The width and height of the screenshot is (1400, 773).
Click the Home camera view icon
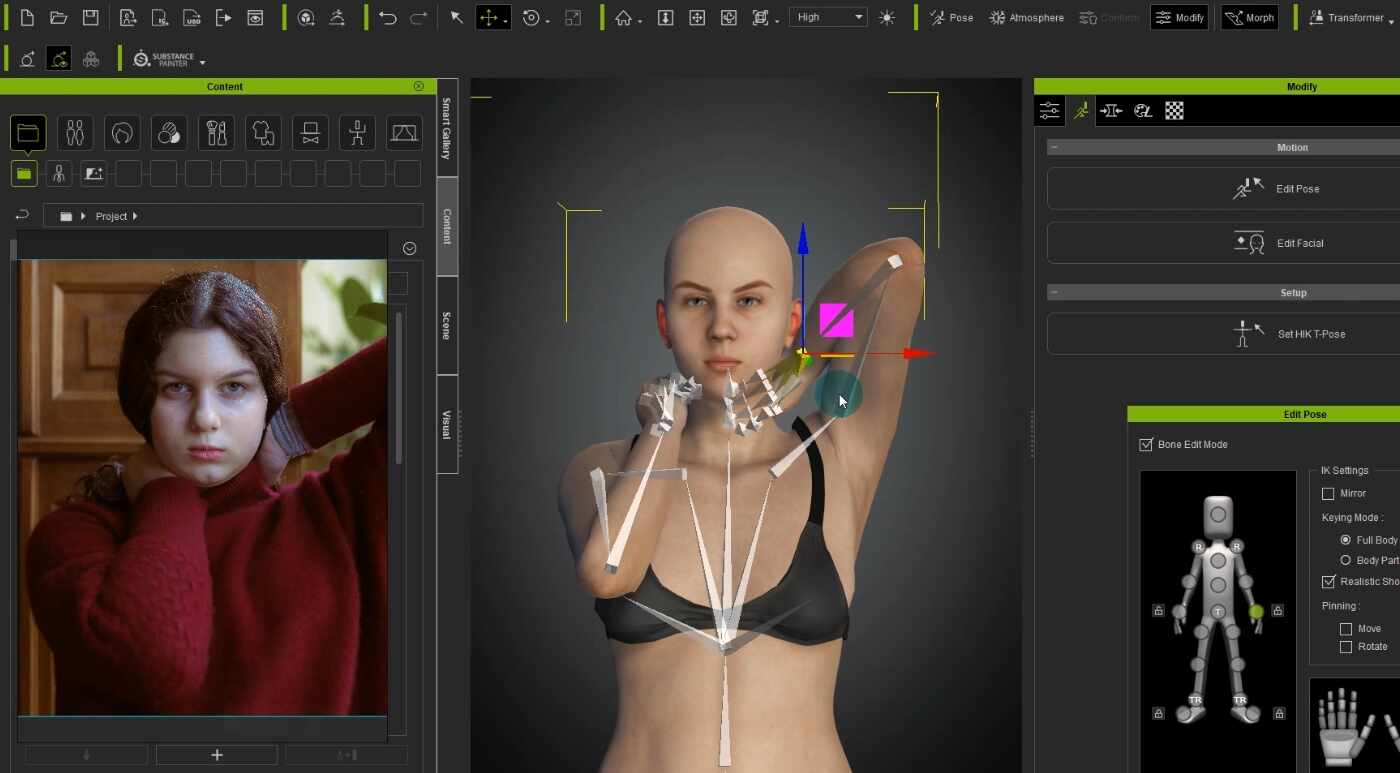point(623,18)
